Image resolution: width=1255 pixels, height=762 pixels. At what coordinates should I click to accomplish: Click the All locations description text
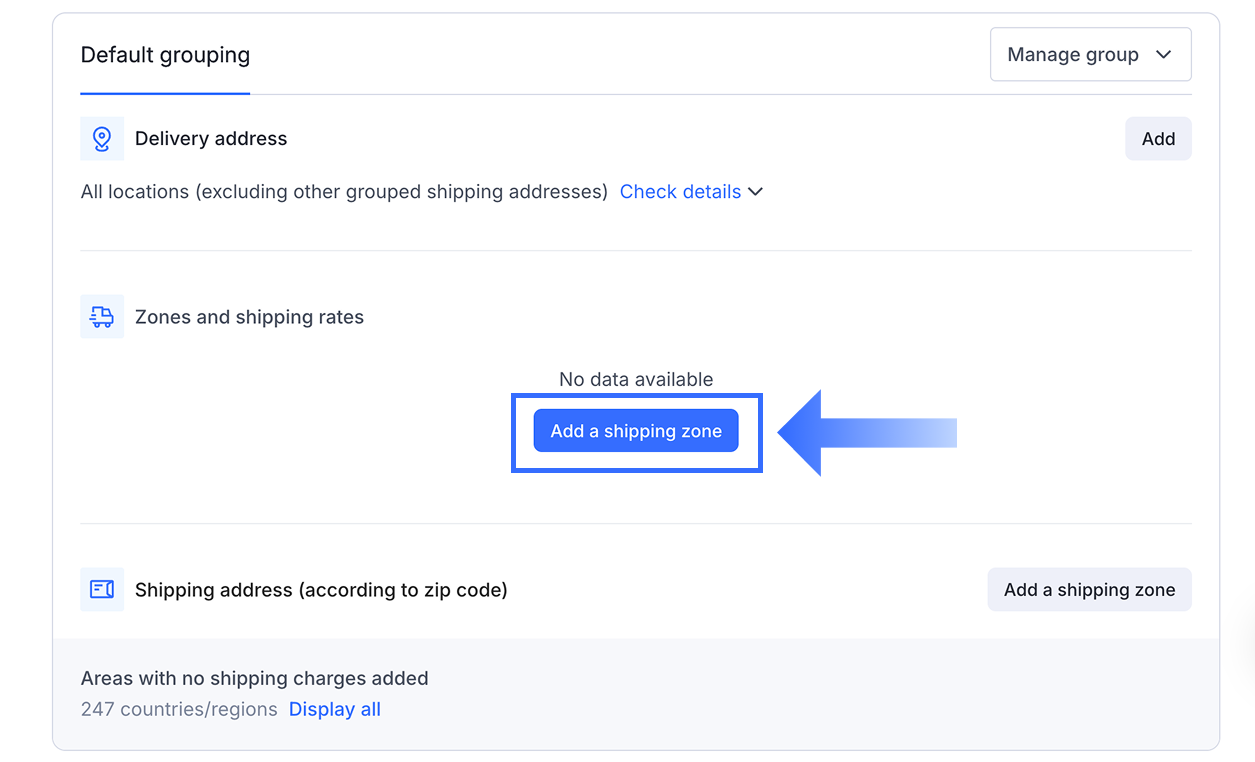(x=344, y=192)
